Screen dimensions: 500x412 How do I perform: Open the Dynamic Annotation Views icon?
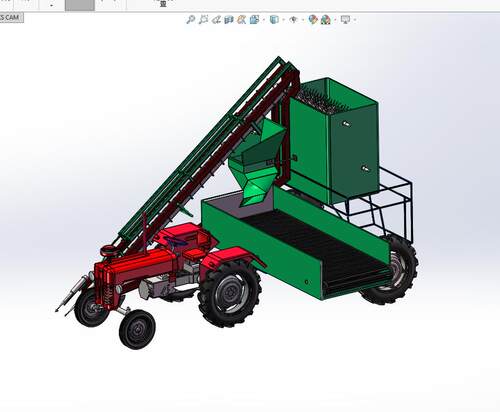point(242,20)
